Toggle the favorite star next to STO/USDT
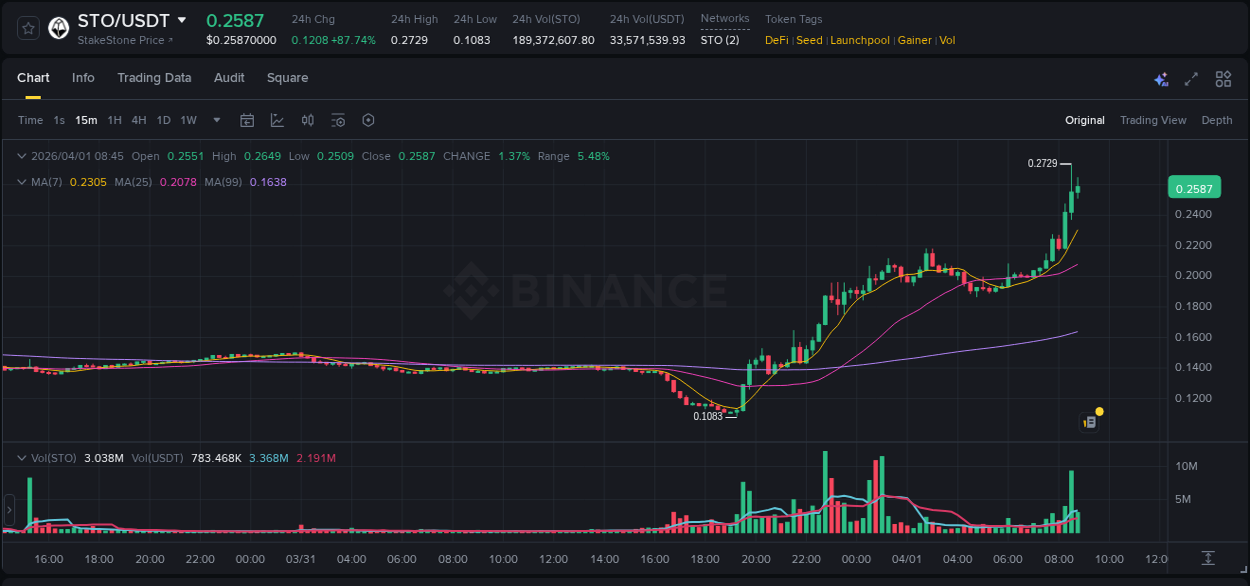This screenshot has height=586, width=1250. 26,28
